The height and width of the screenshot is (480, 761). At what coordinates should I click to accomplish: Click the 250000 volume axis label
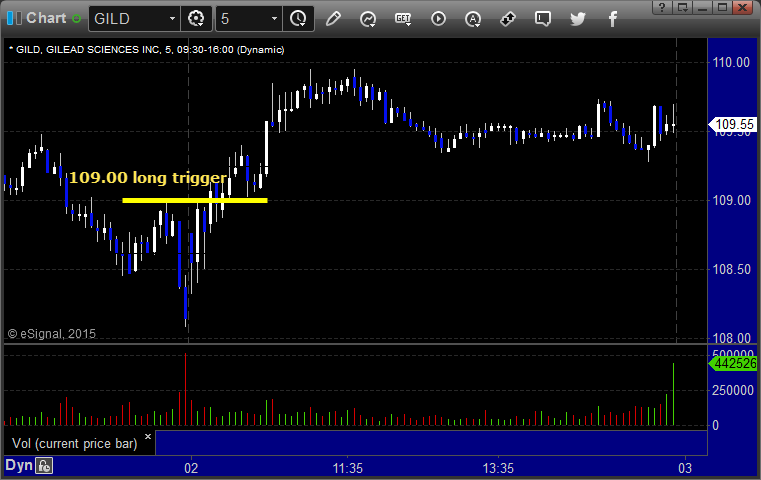733,391
